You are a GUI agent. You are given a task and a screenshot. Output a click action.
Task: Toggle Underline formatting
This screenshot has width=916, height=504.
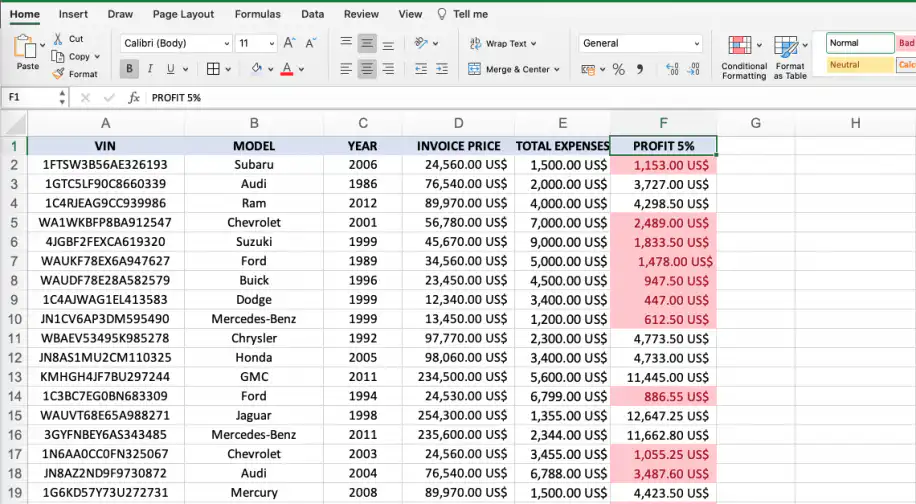(x=171, y=69)
